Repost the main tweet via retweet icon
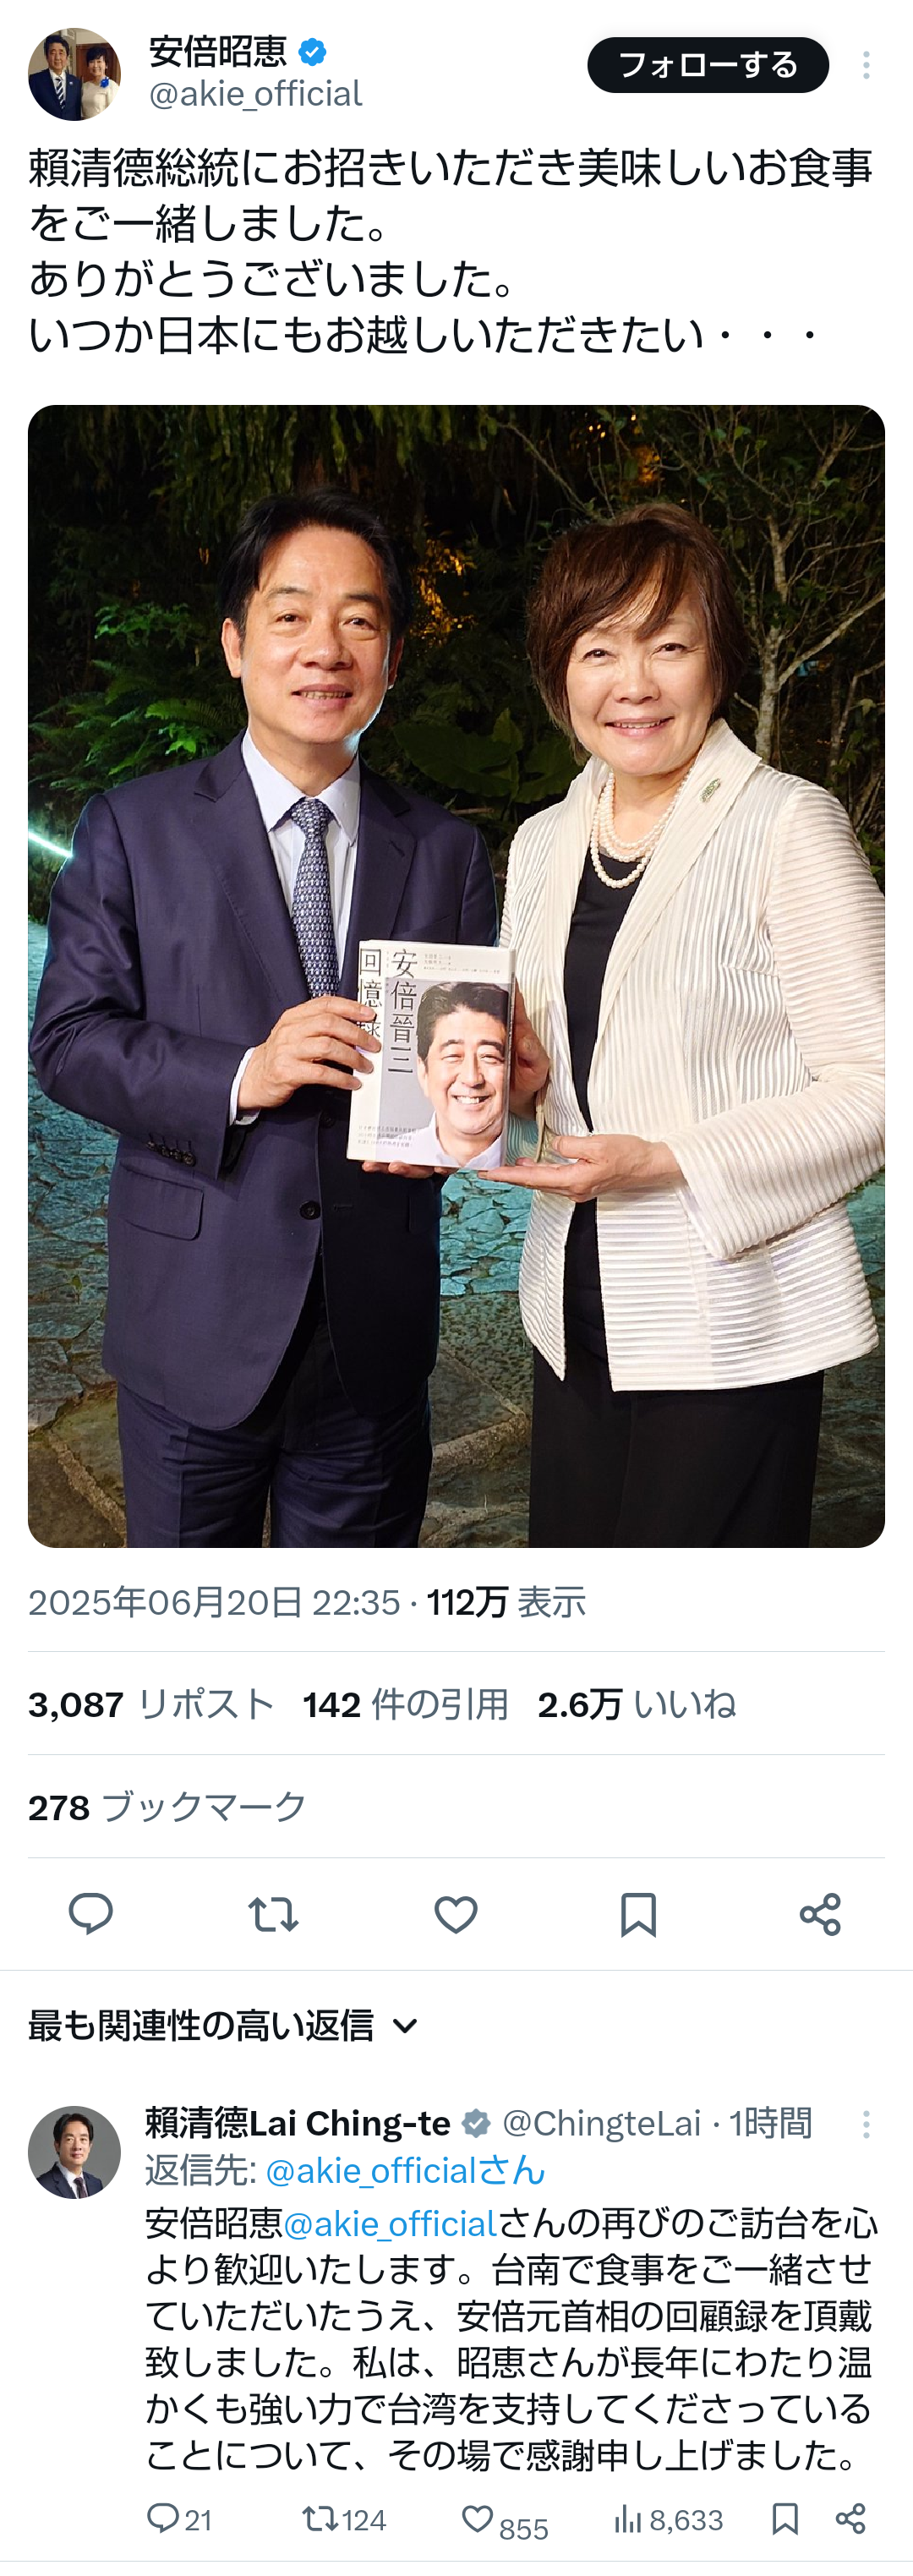Screen dimensions: 913x2576 point(273,1914)
